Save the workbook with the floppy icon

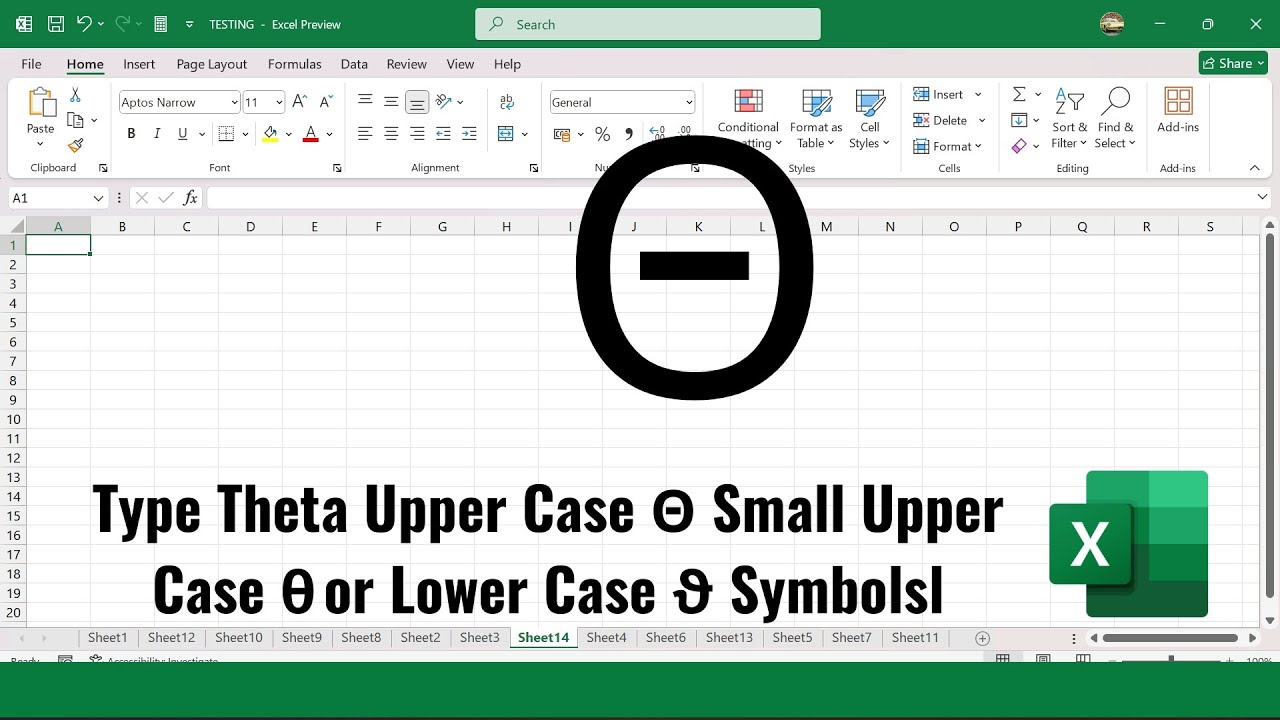tap(56, 24)
